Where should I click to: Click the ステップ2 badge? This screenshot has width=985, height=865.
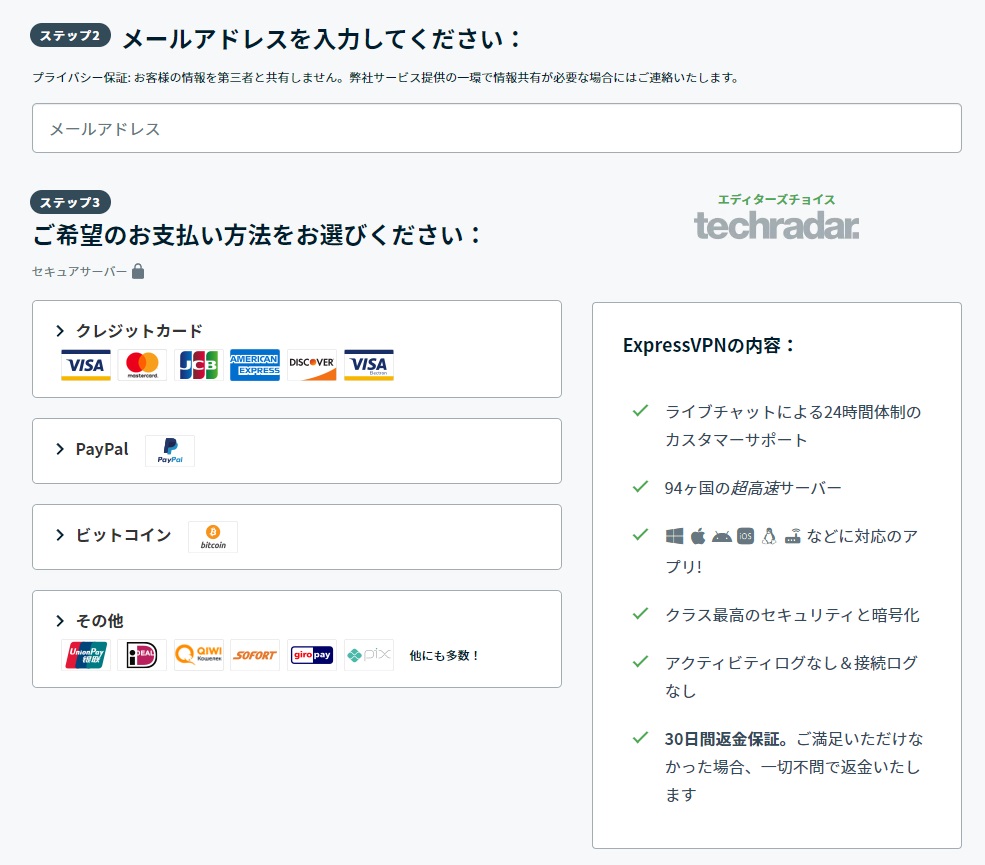coord(70,35)
